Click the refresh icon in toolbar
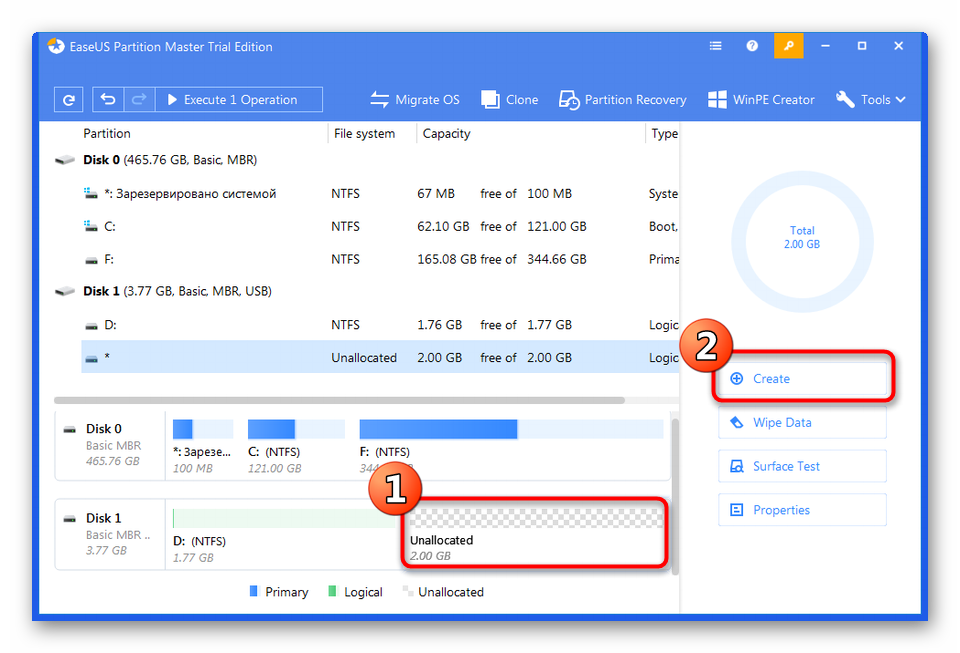Viewport: 960px width, 653px height. point(68,100)
